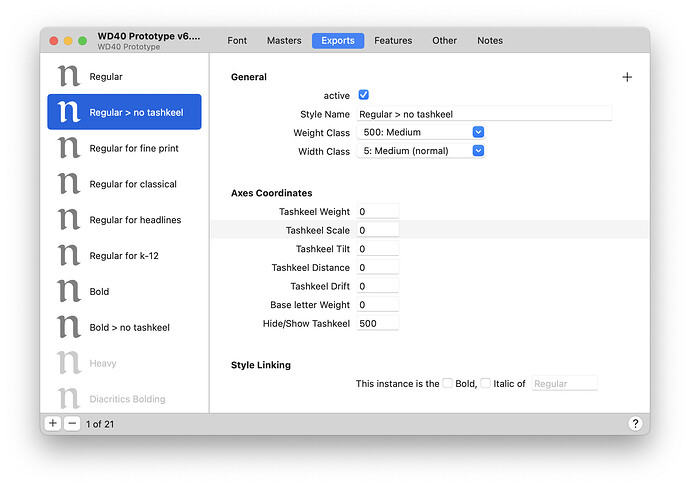Open help with question mark button

635,424
